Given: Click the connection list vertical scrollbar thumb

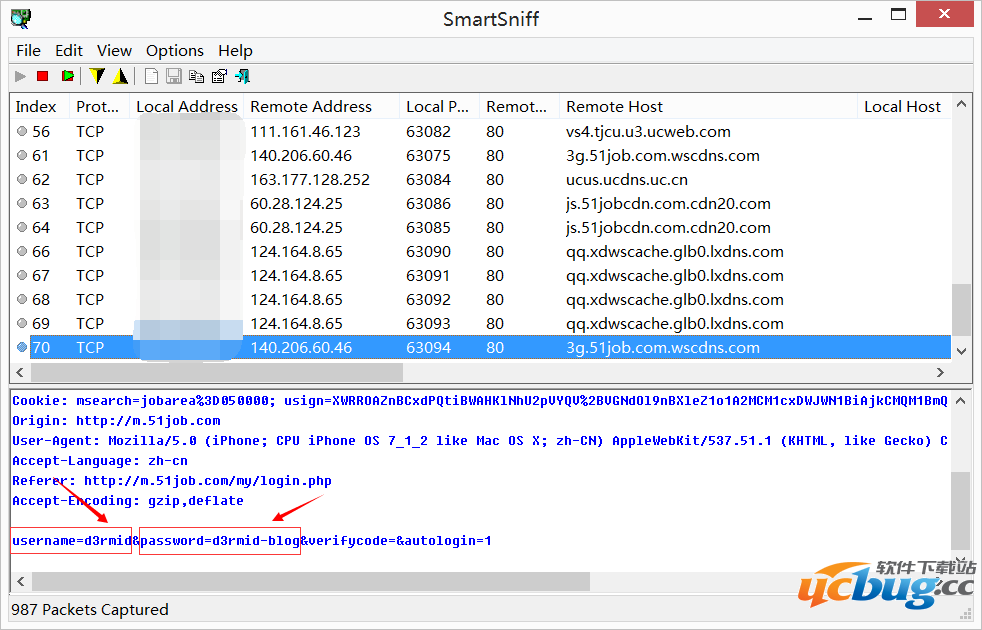Looking at the screenshot, I should pos(961,308).
